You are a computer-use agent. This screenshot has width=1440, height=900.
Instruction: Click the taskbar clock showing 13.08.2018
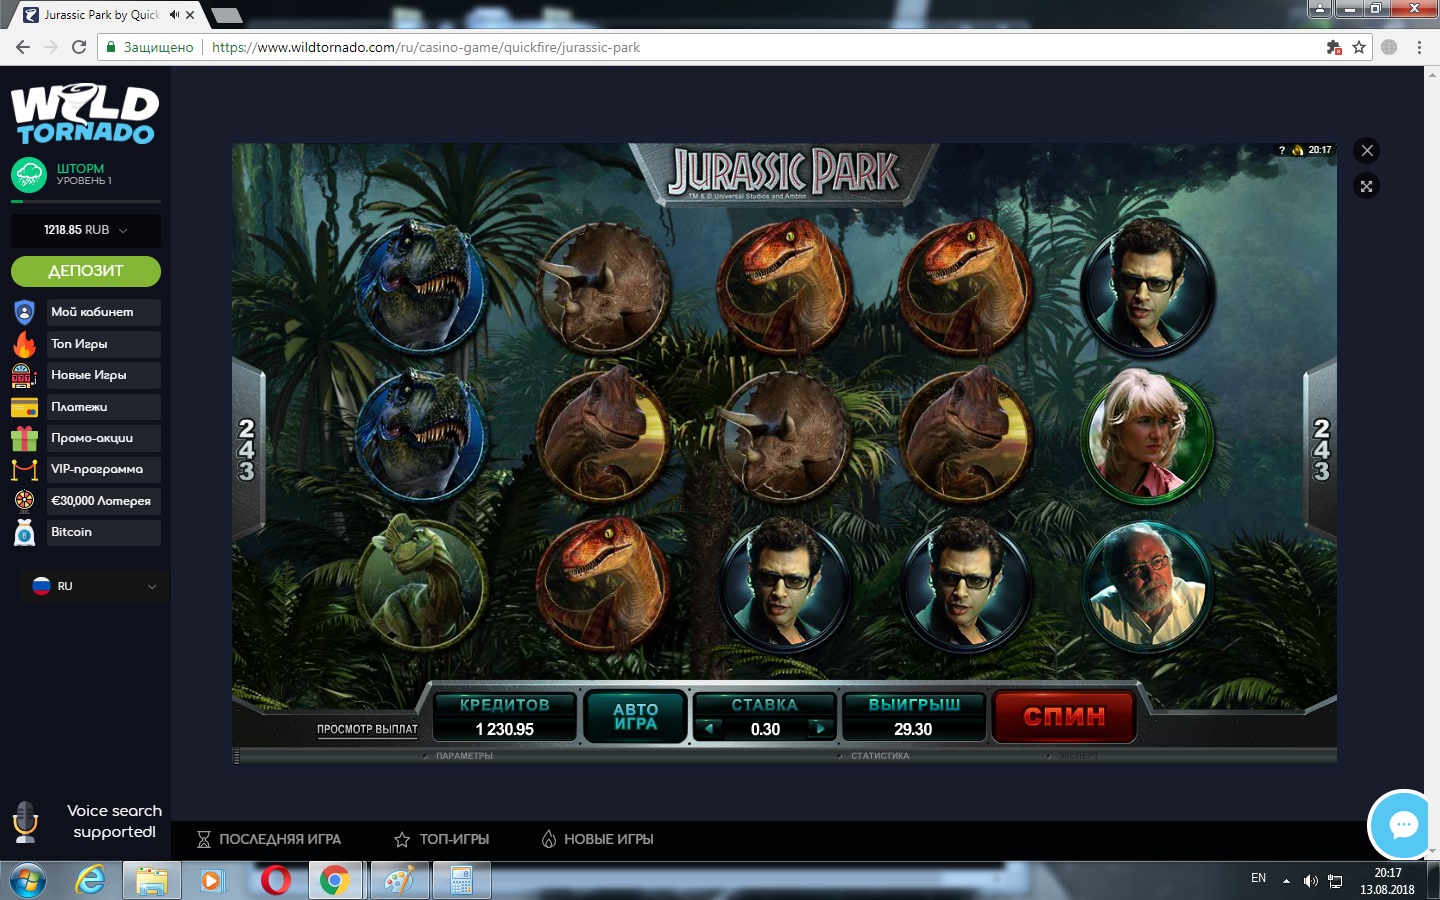click(x=1387, y=881)
